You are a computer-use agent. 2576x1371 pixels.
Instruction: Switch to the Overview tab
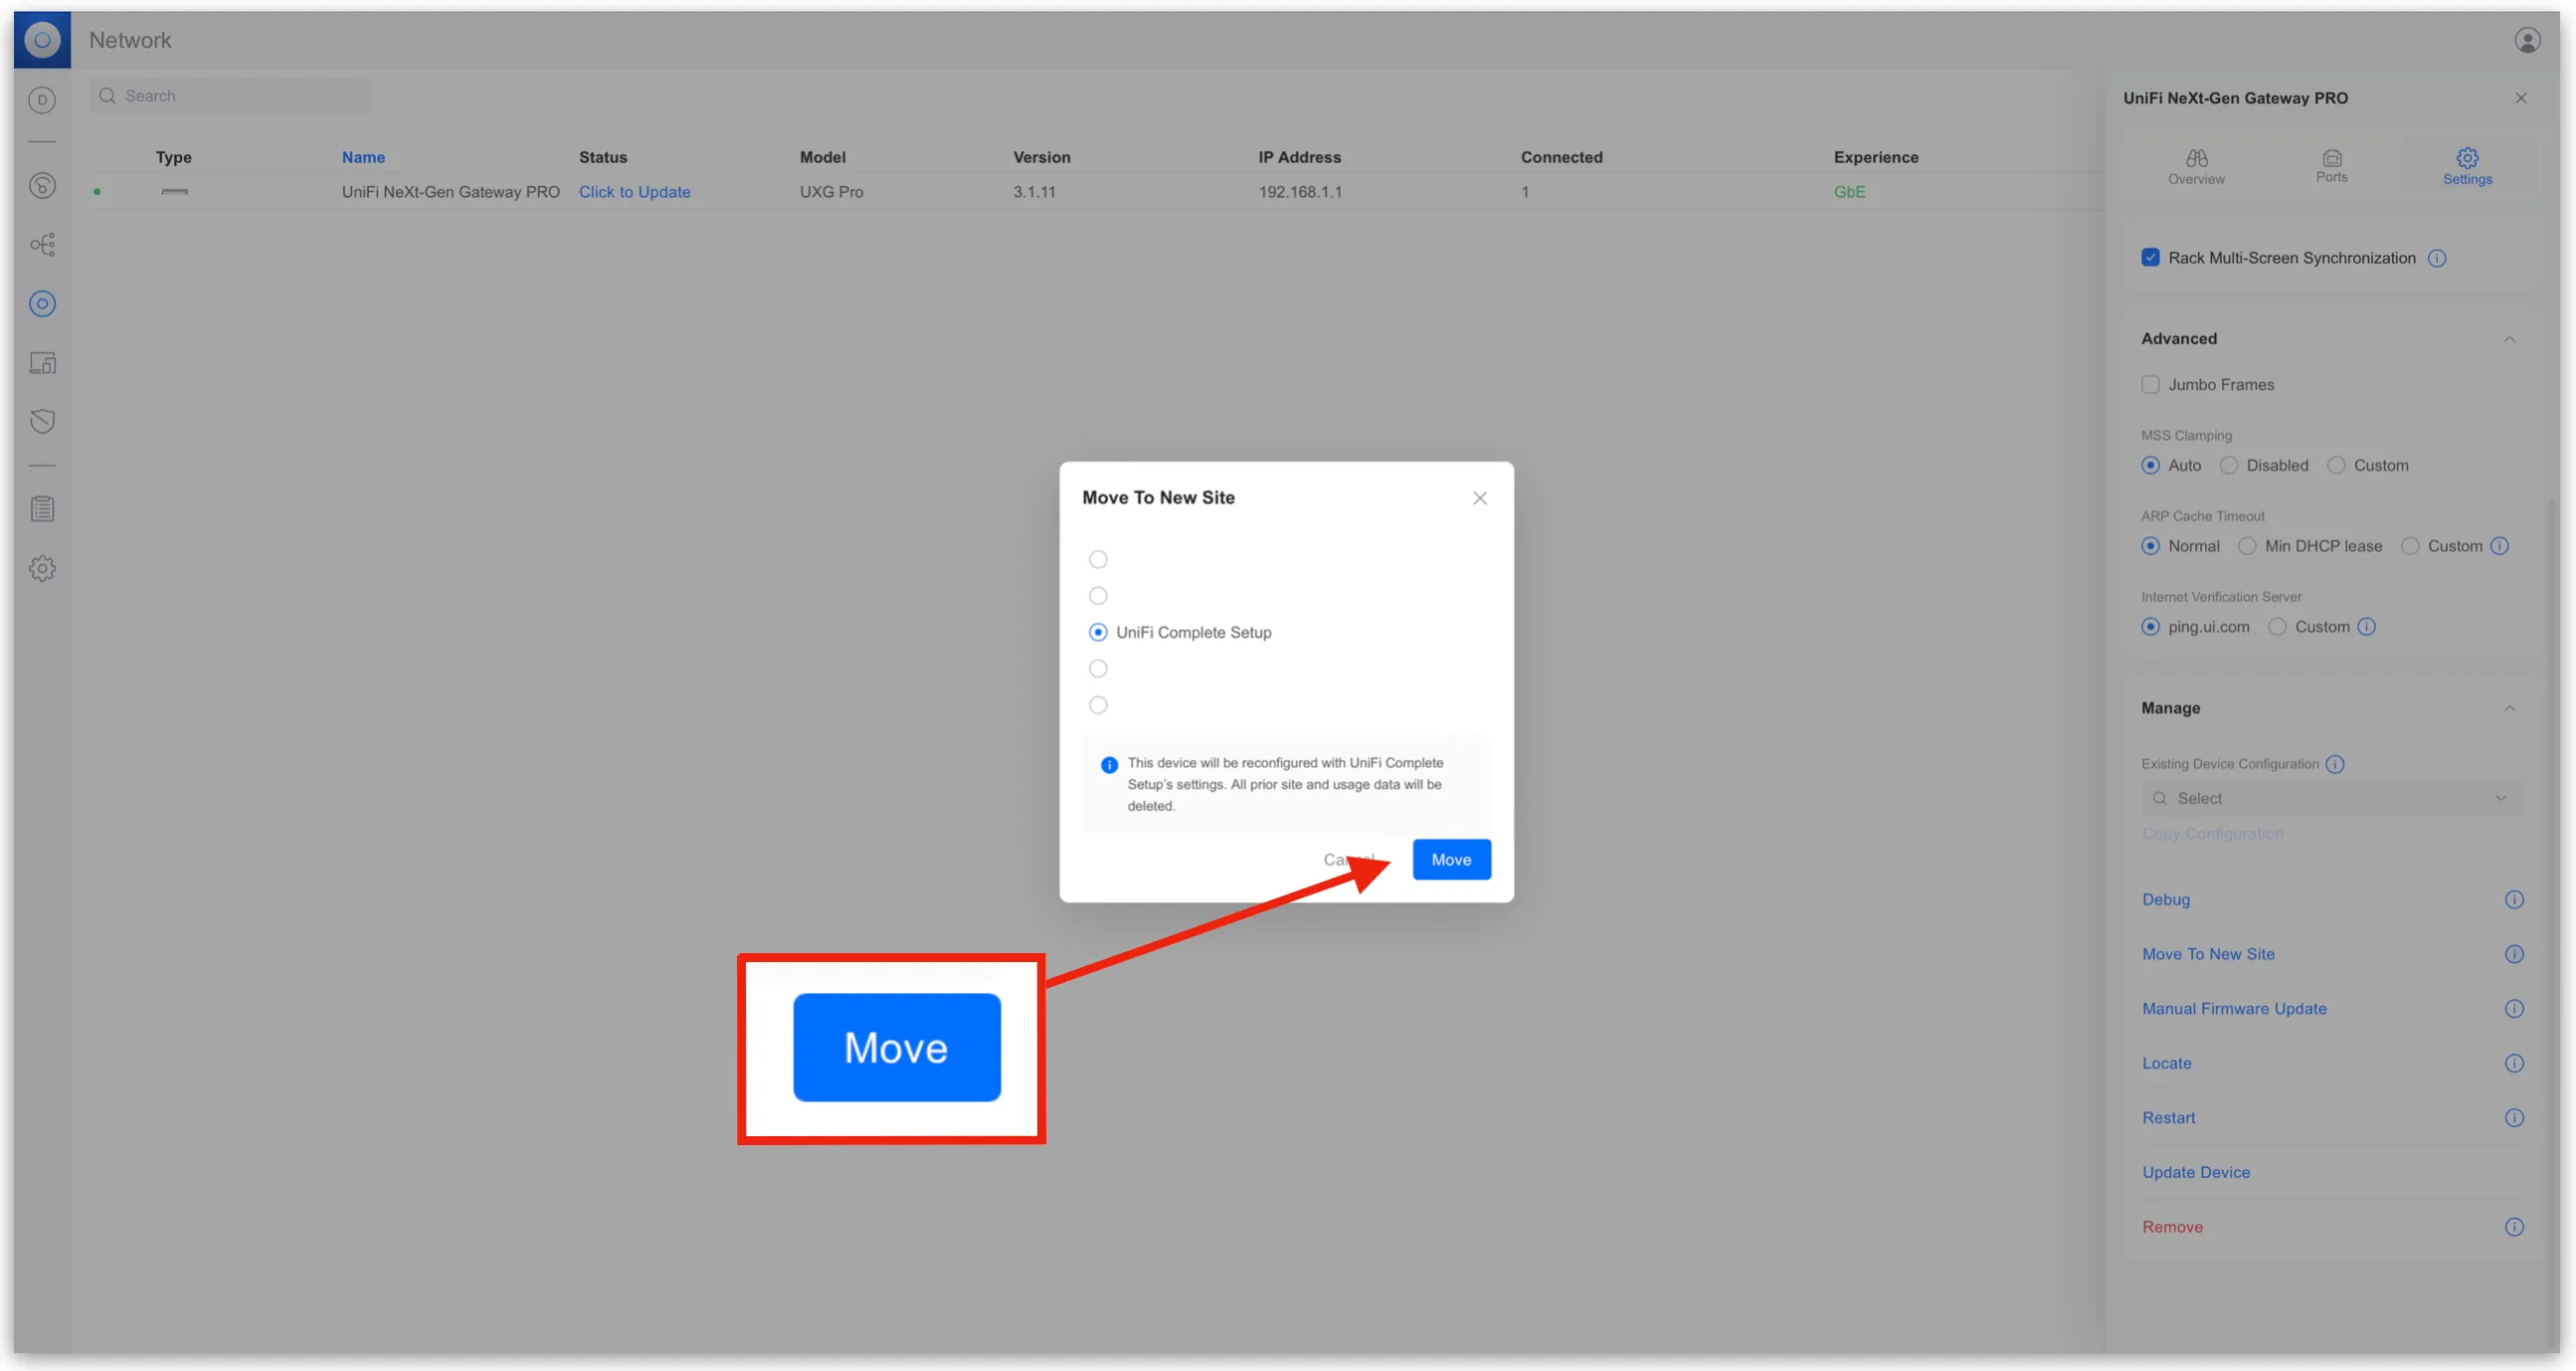point(2196,166)
